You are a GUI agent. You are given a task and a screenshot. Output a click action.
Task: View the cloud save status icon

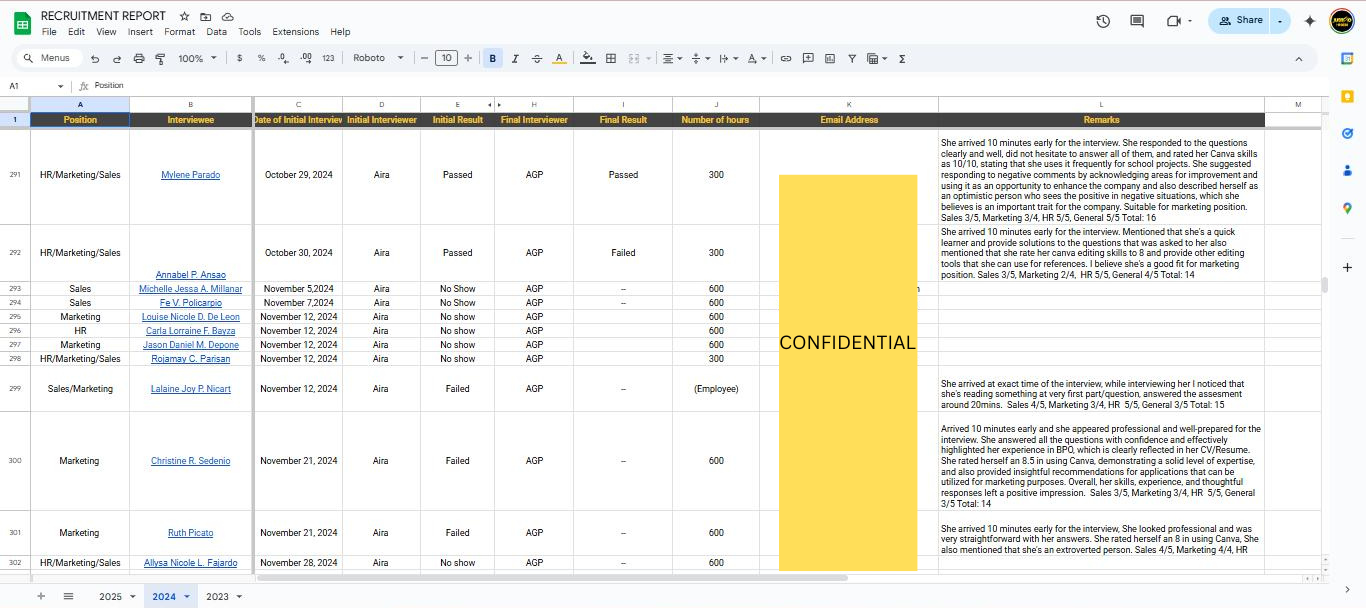[228, 17]
